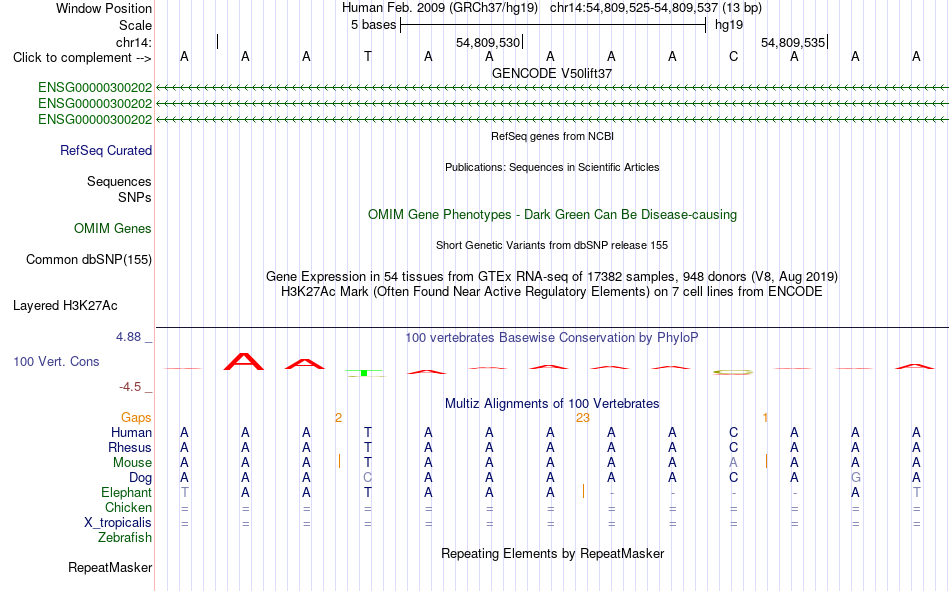The height and width of the screenshot is (591, 950).
Task: Click the 'Click to complement -->' label
Action: point(82,58)
